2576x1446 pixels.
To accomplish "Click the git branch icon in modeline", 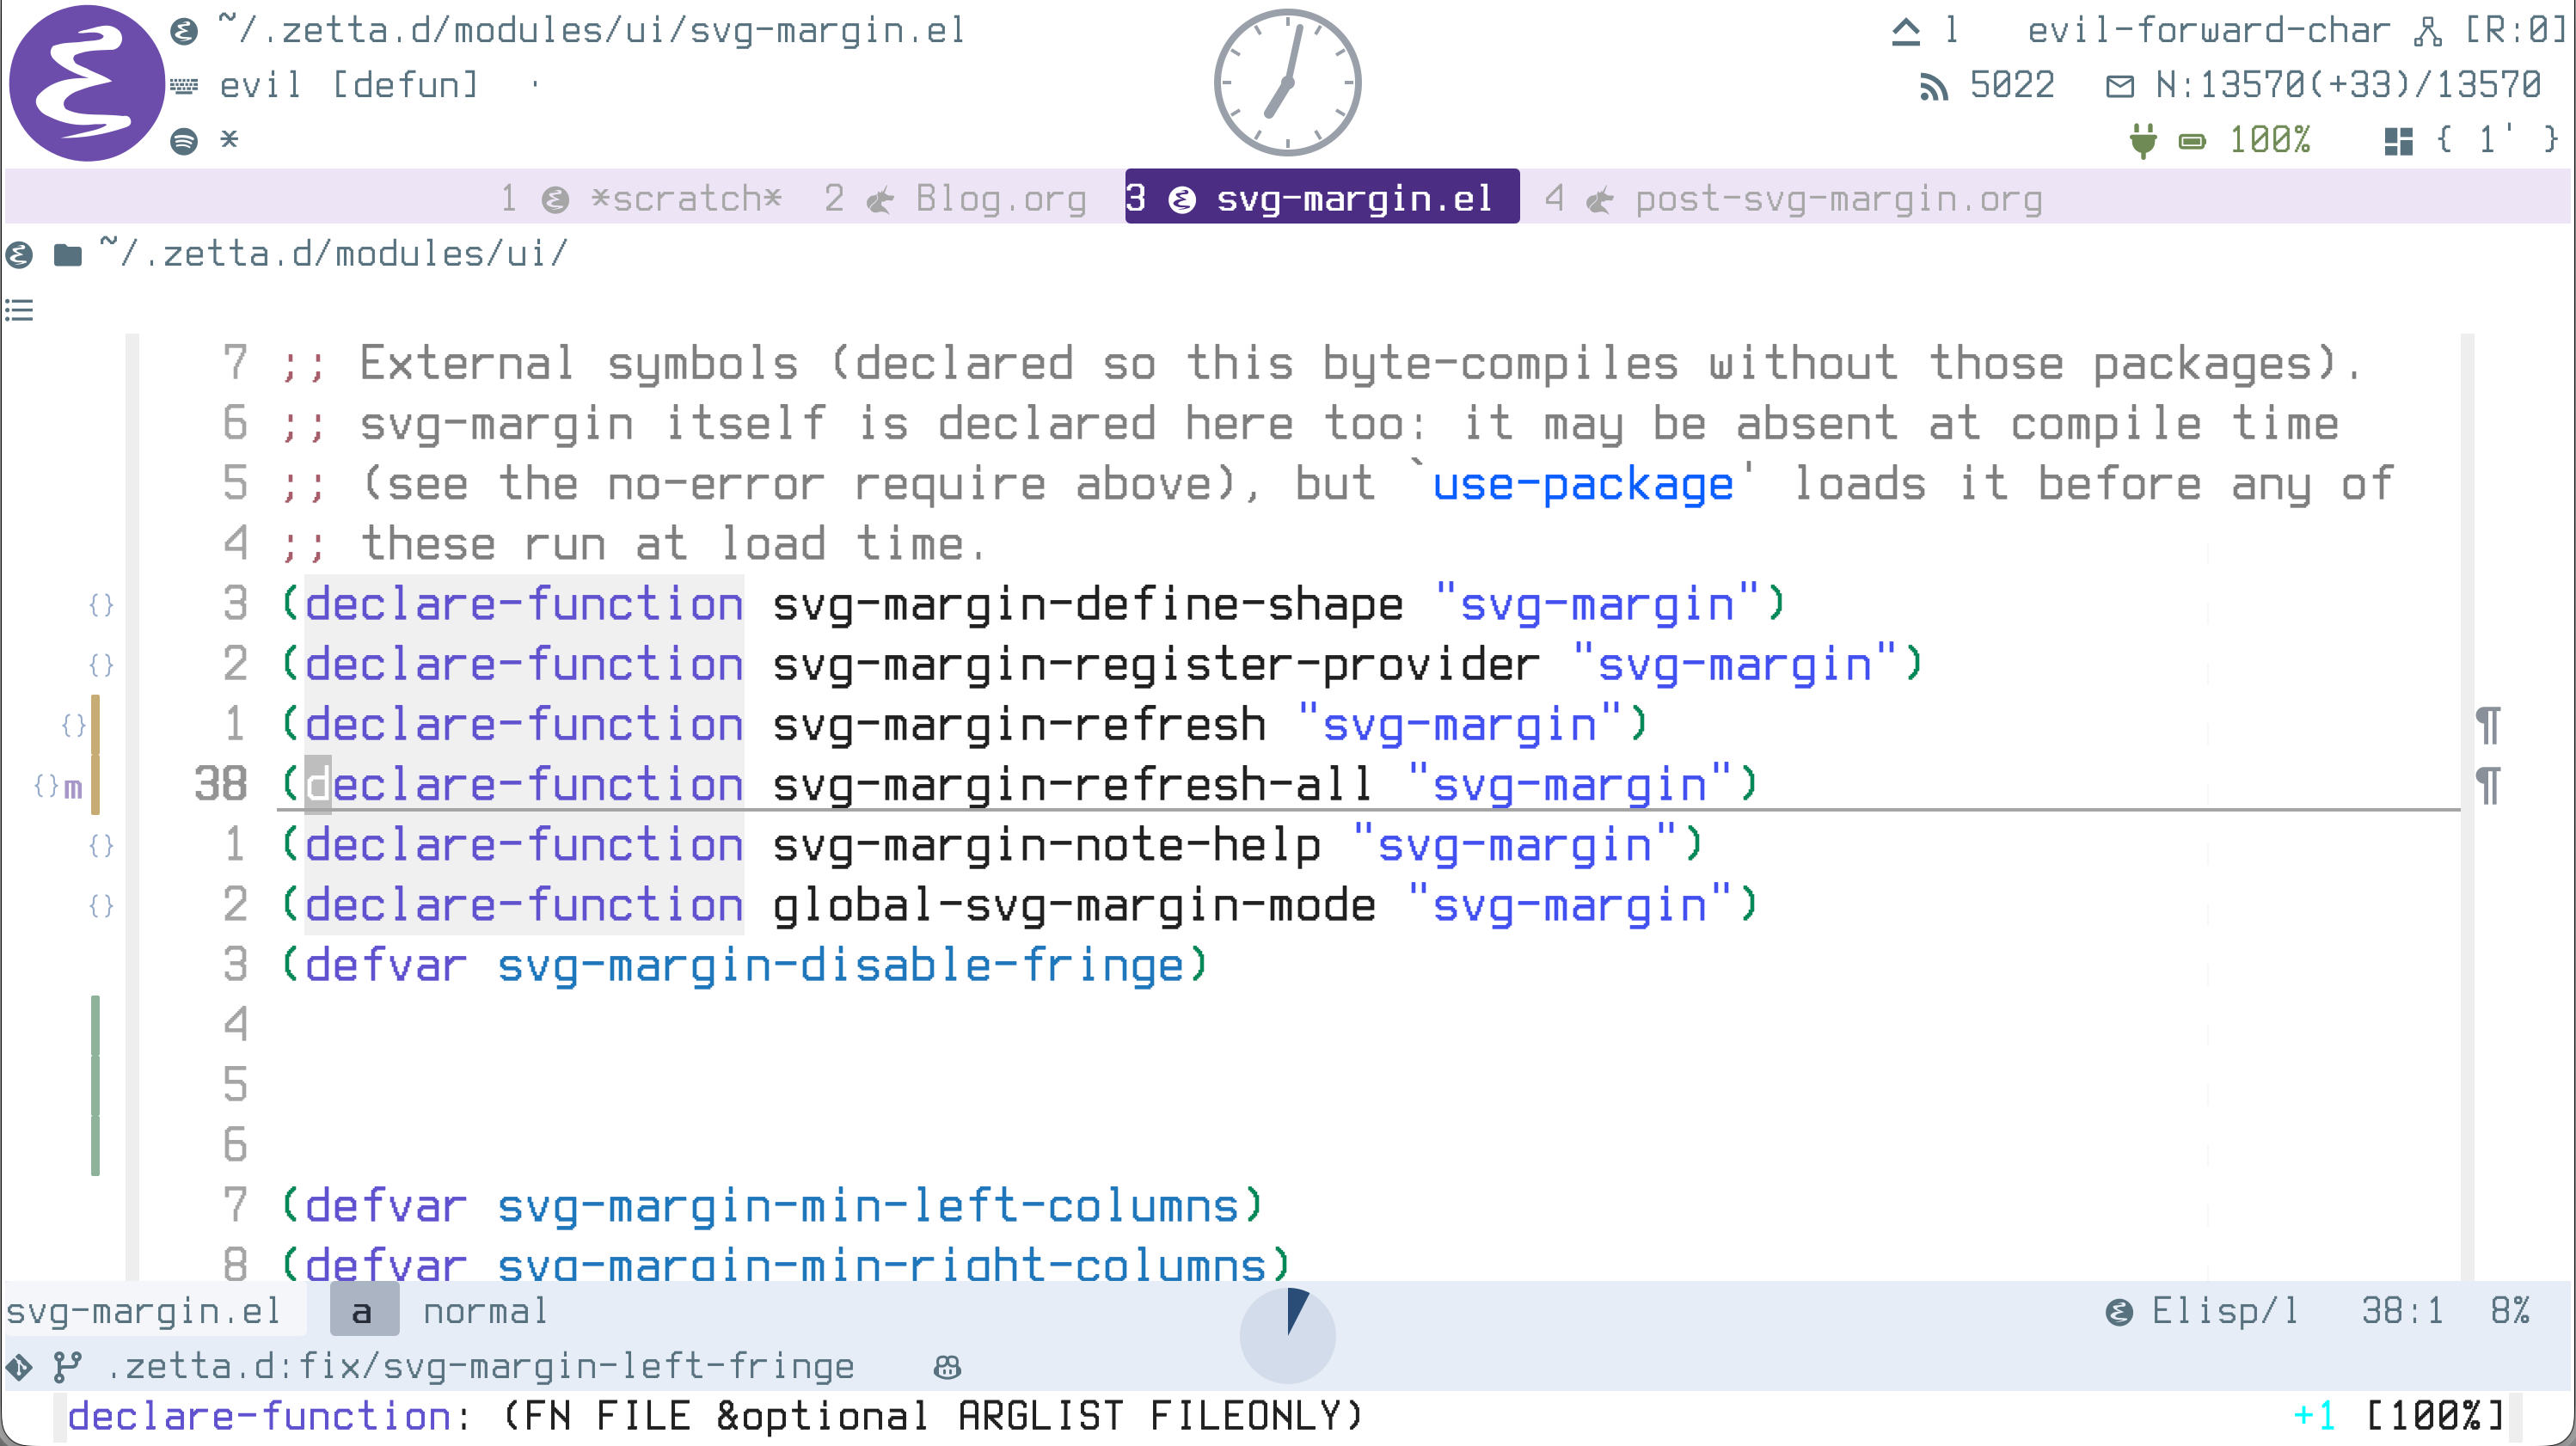I will (x=67, y=1366).
